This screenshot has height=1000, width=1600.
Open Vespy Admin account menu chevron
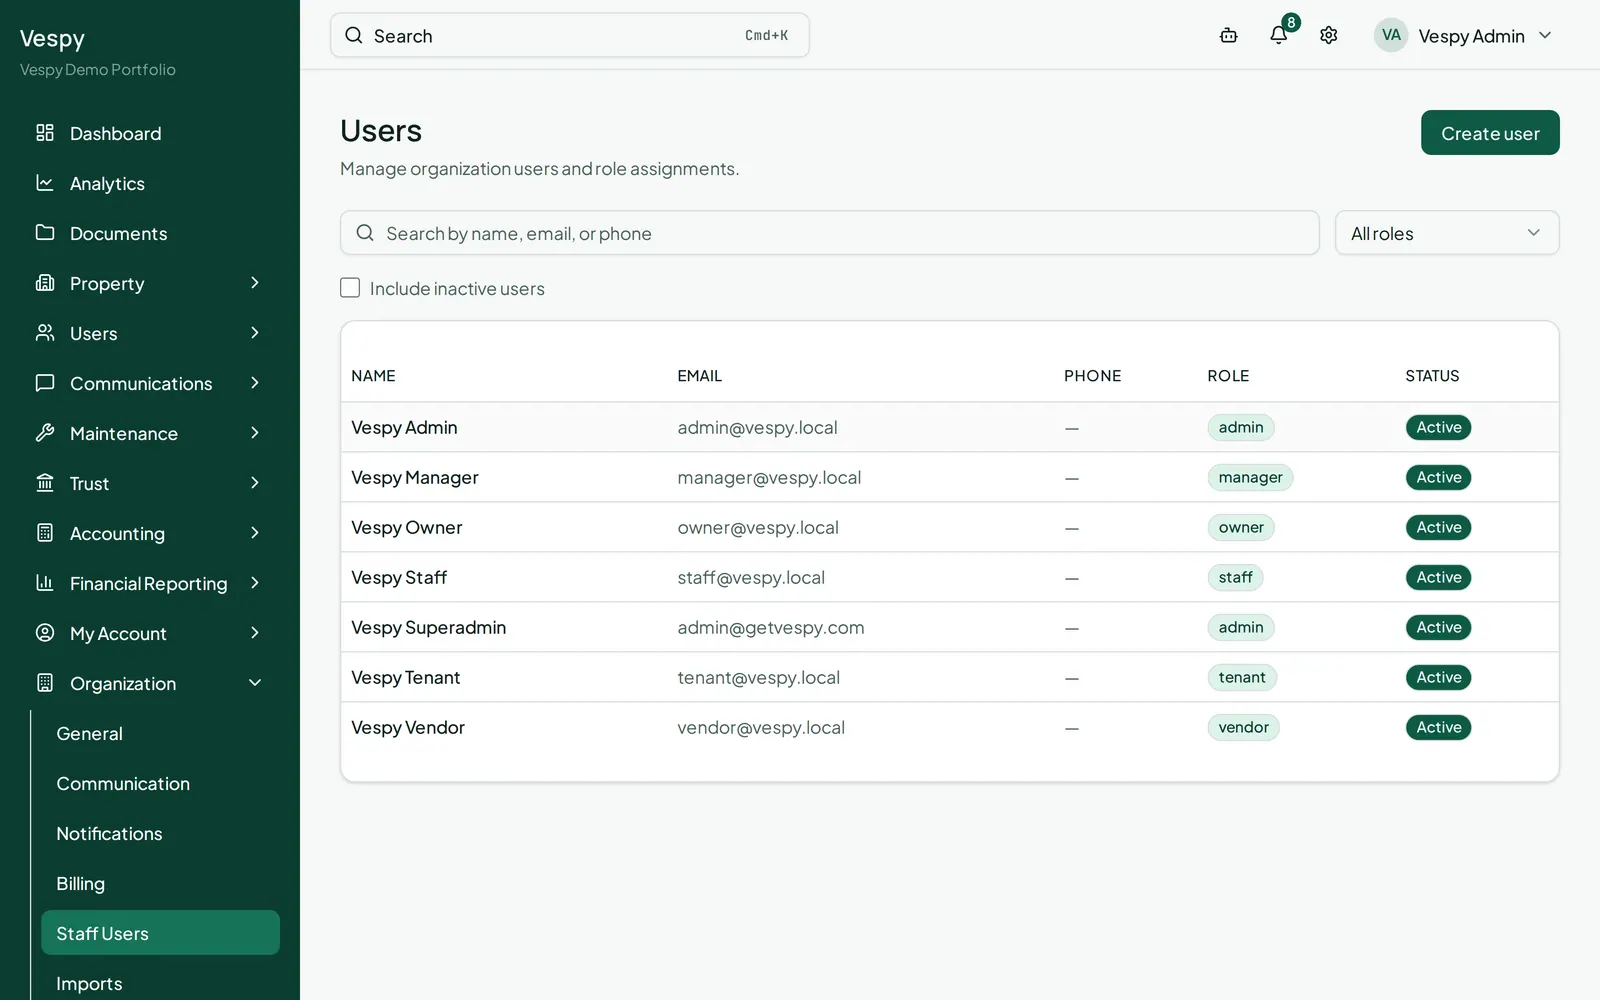click(x=1545, y=35)
